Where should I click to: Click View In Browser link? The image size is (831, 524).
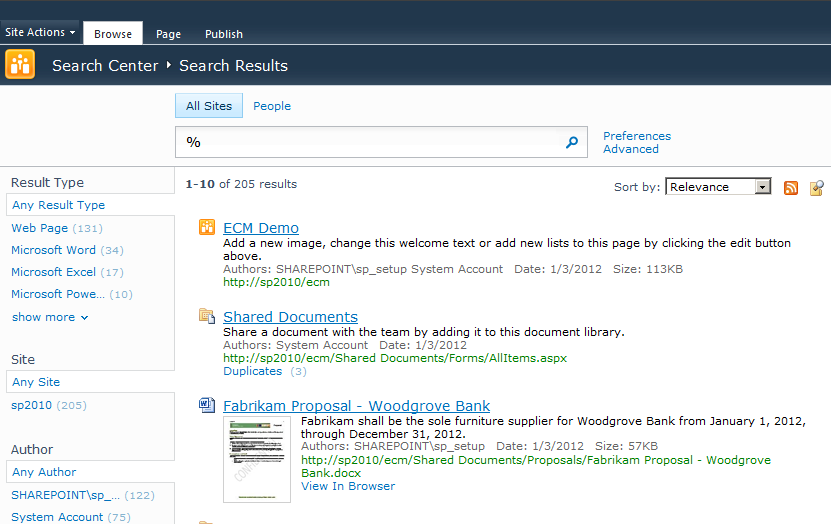point(348,486)
